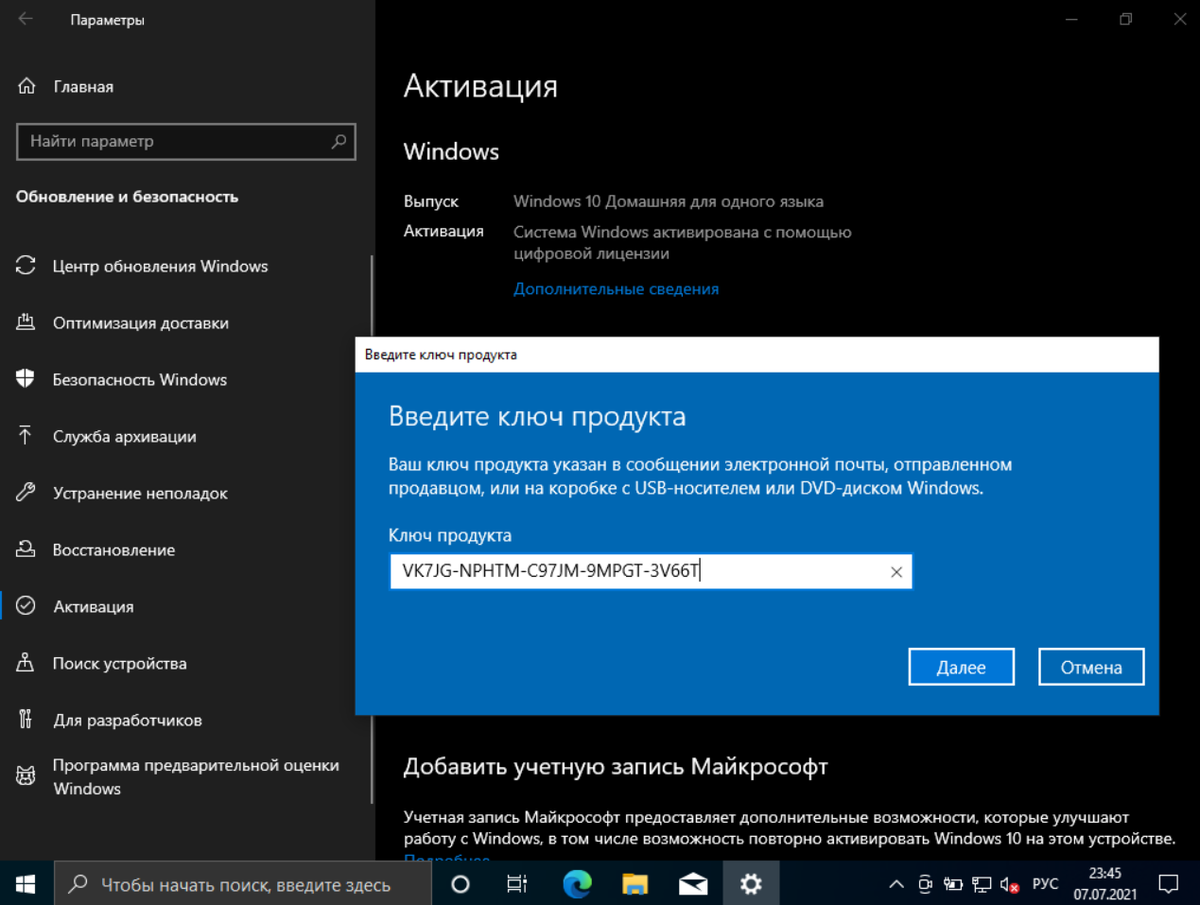This screenshot has height=905, width=1200.
Task: Click the Введите ключ продукта dialog heading
Action: [x=537, y=416]
